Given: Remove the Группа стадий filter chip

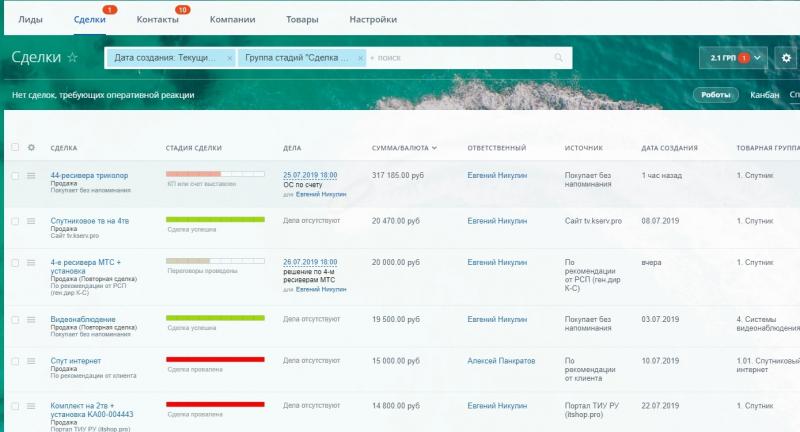Looking at the screenshot, I should (360, 58).
